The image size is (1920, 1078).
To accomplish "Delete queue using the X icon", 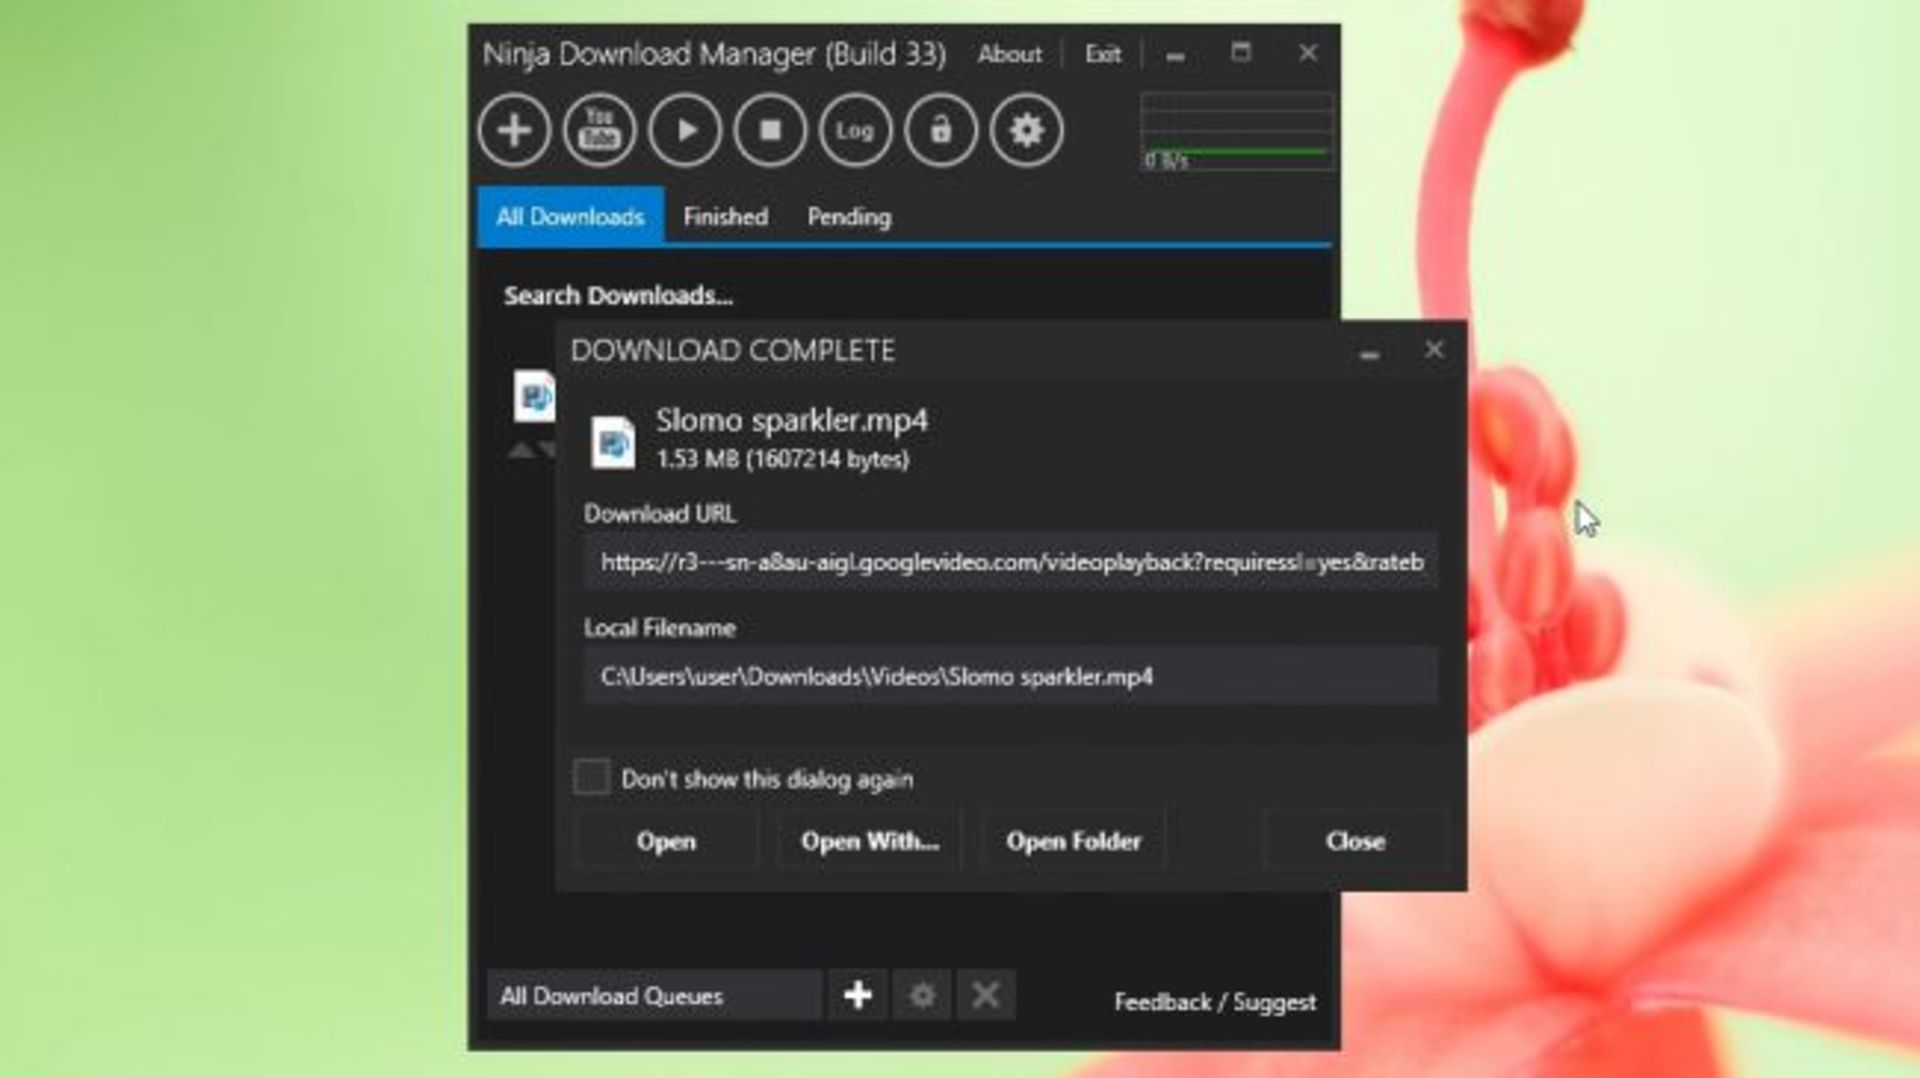I will (985, 994).
